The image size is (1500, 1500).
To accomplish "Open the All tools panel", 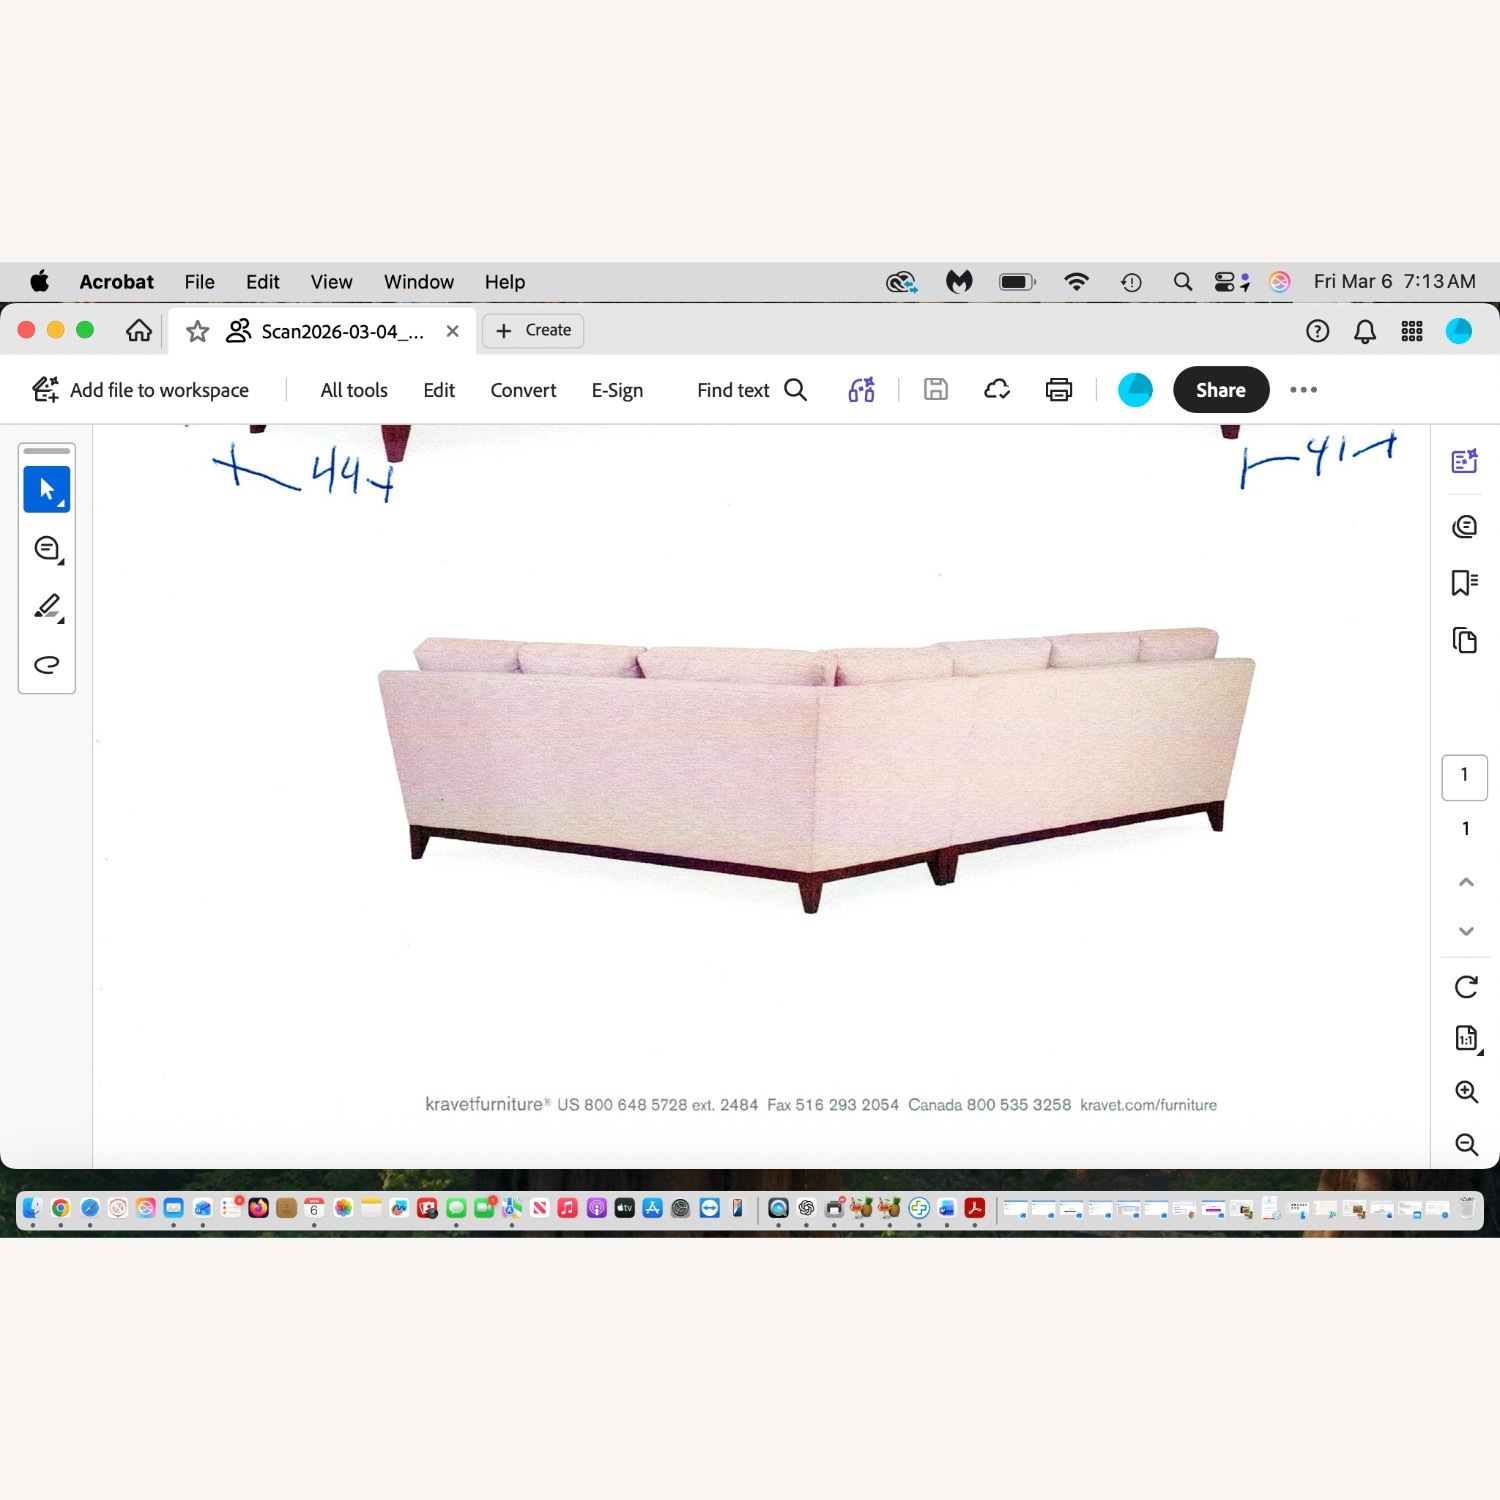I will 354,390.
